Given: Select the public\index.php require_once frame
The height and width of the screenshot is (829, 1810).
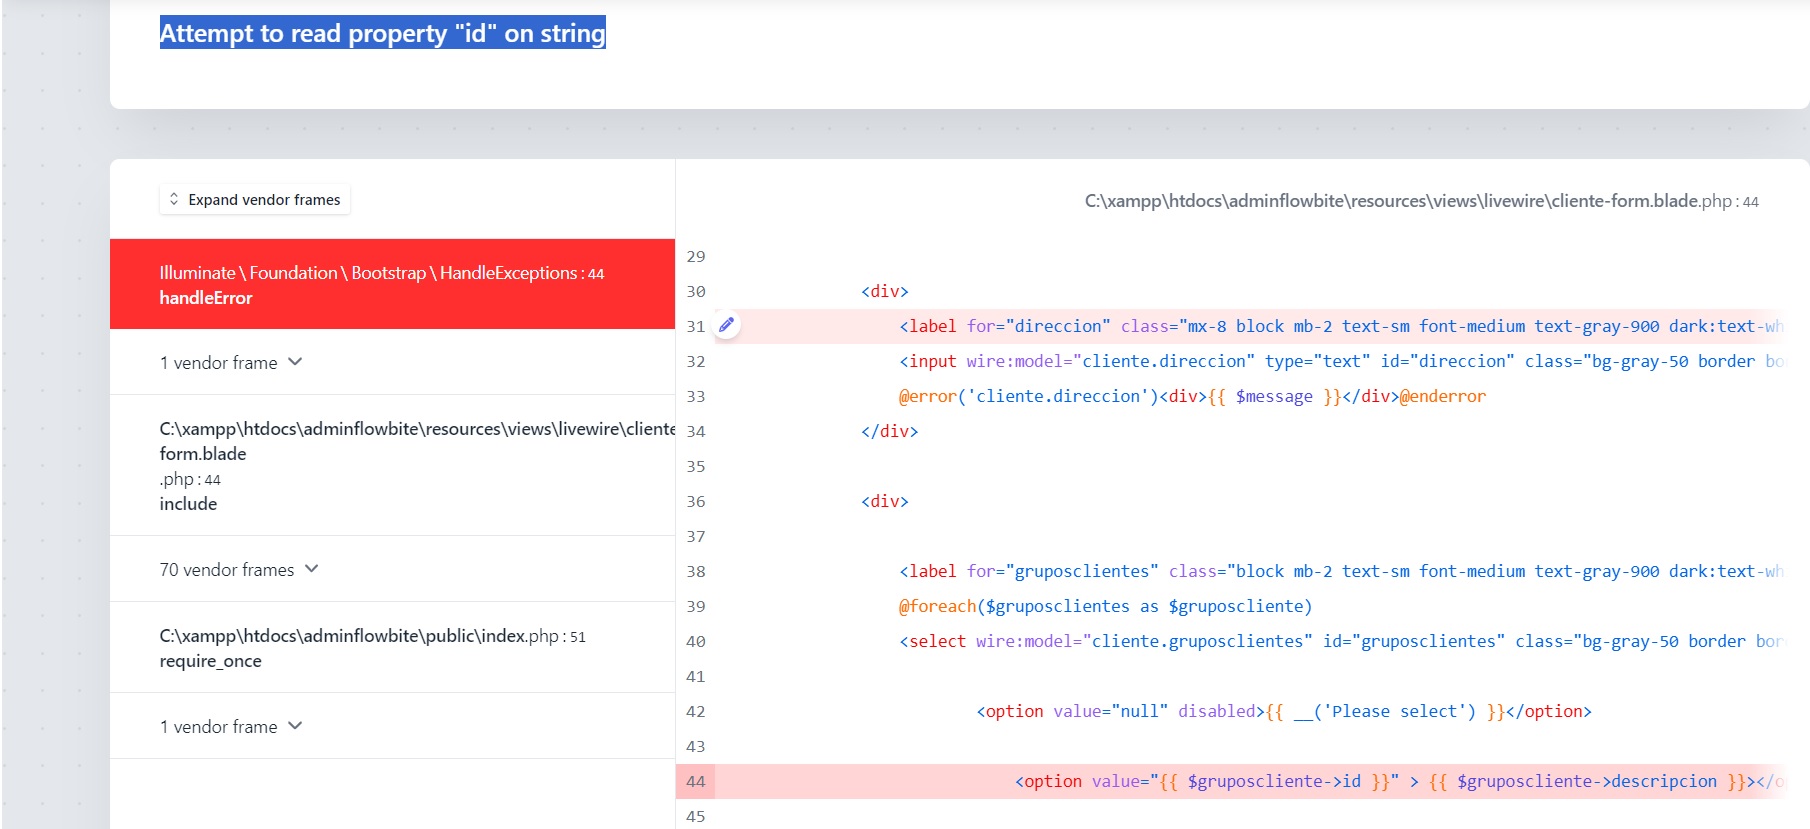Looking at the screenshot, I should pos(392,648).
